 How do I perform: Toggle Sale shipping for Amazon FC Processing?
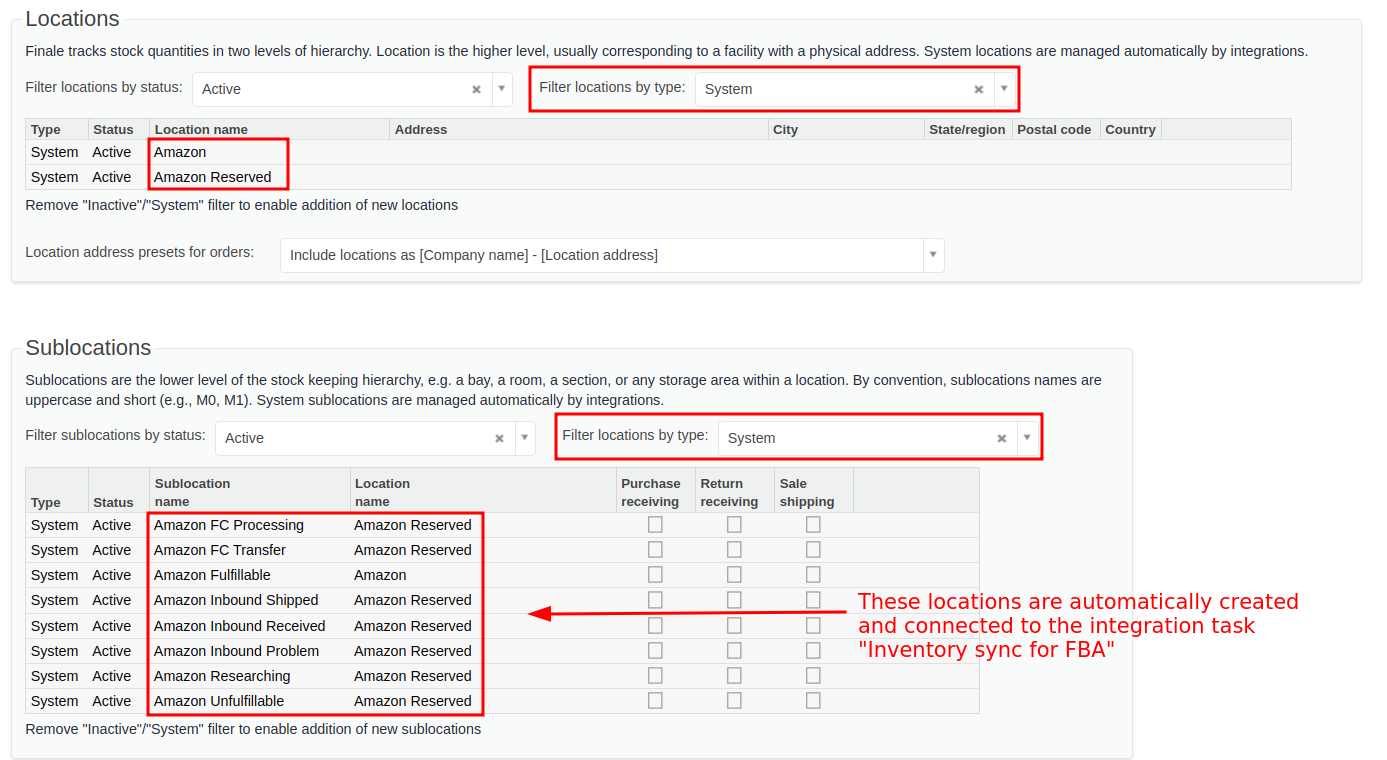click(813, 524)
